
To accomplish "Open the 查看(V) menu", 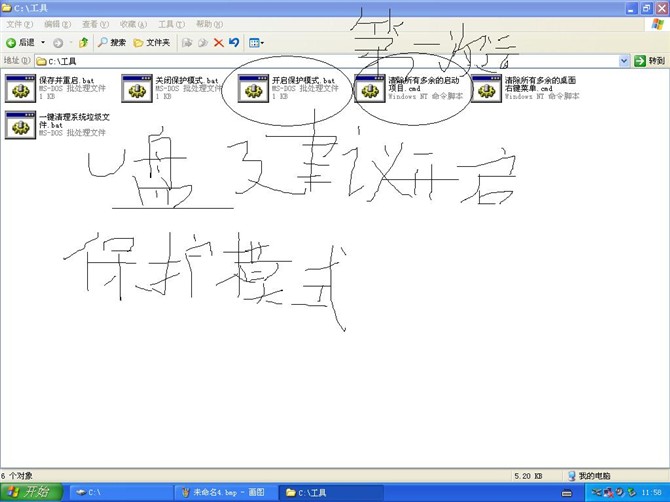I will tap(95, 24).
